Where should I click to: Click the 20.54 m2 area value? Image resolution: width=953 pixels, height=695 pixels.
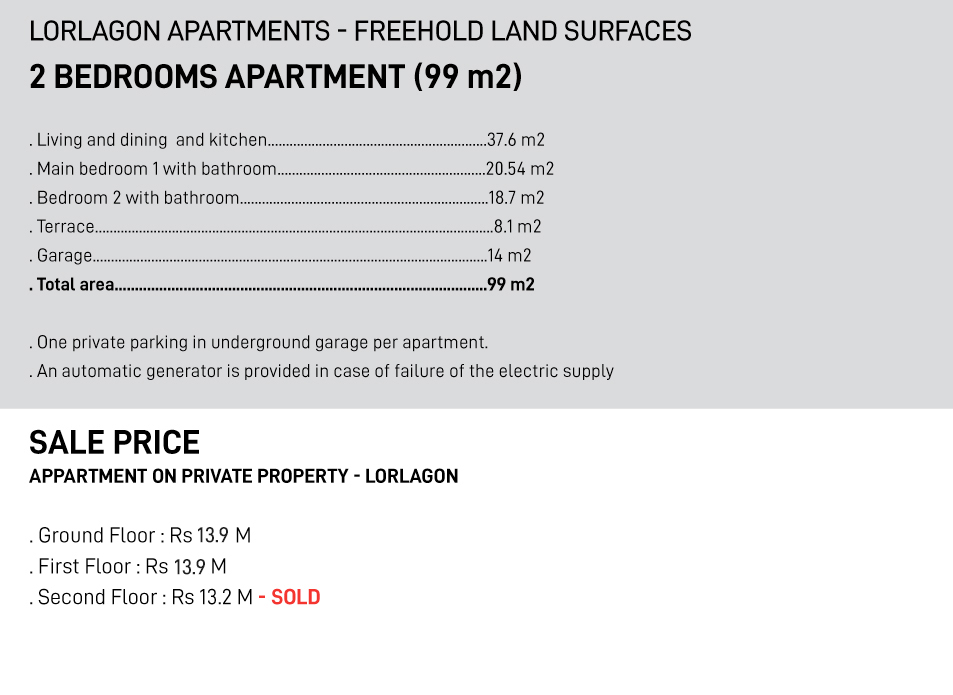point(520,169)
